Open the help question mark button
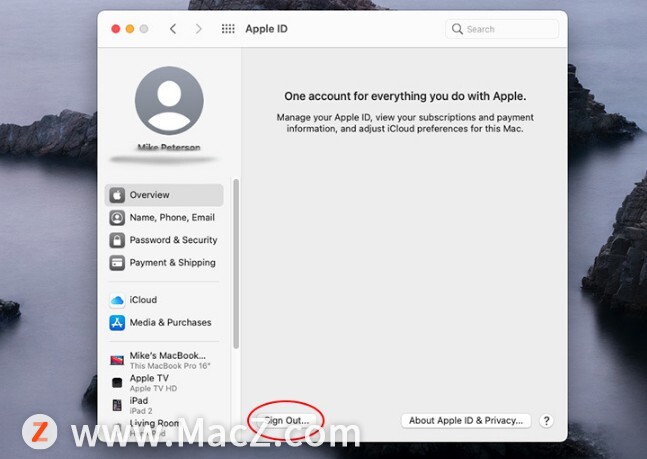Viewport: 647px width, 459px height. (546, 421)
